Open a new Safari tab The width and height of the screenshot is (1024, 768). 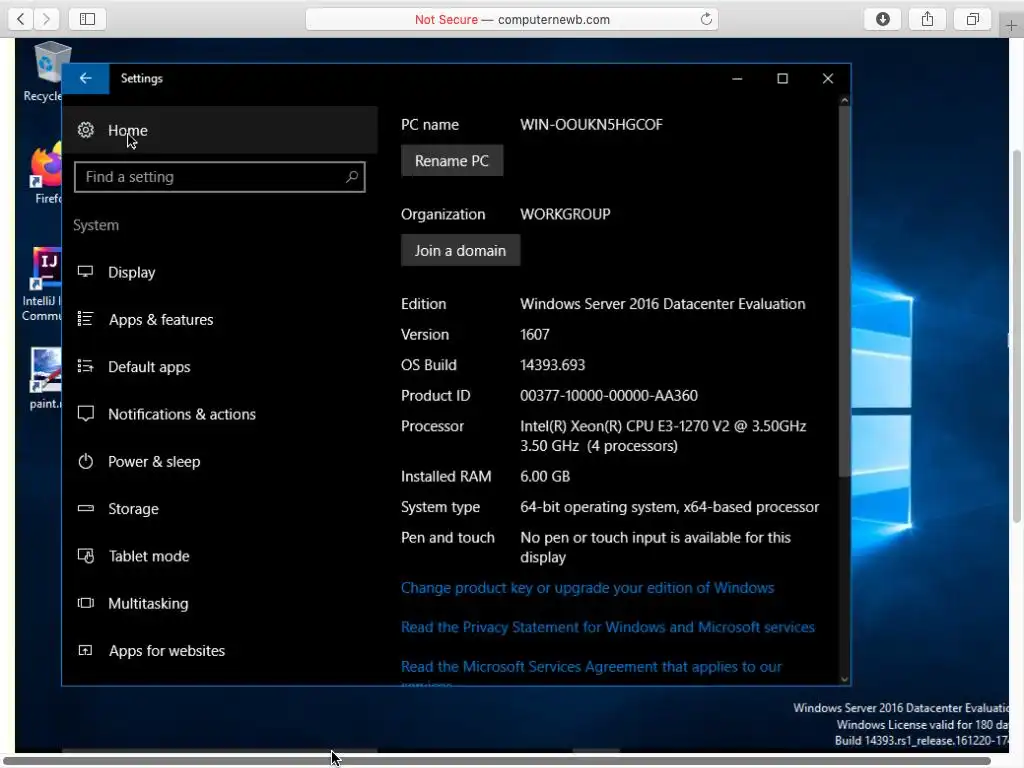[1011, 25]
